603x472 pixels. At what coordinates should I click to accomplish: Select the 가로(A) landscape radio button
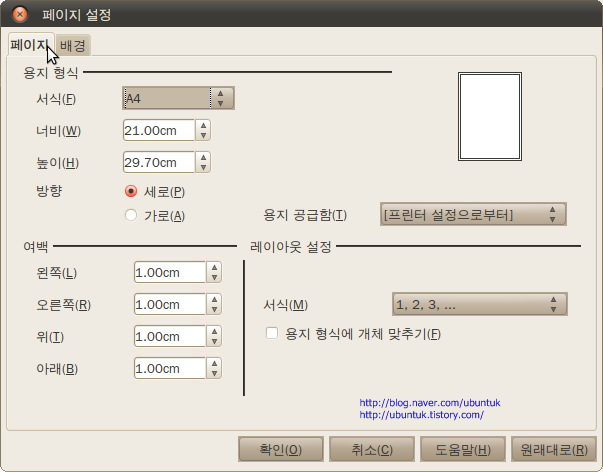coord(131,215)
